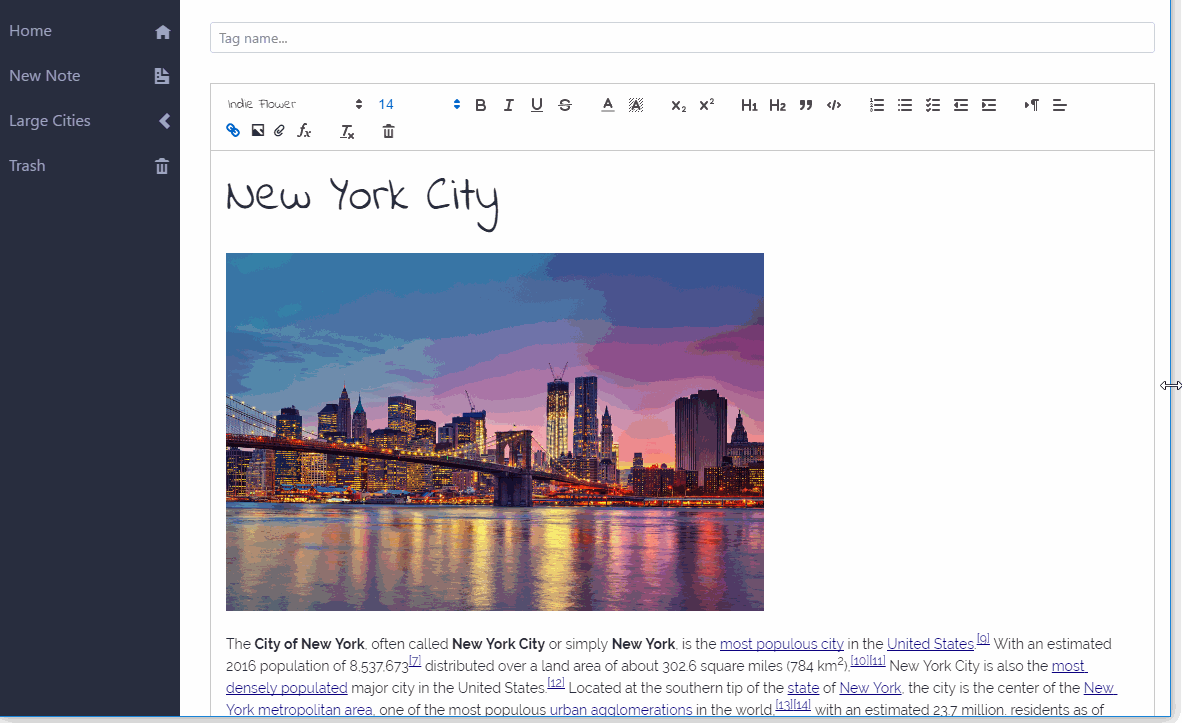The image size is (1182, 723).
Task: Open the text alignment options
Action: (x=1059, y=106)
